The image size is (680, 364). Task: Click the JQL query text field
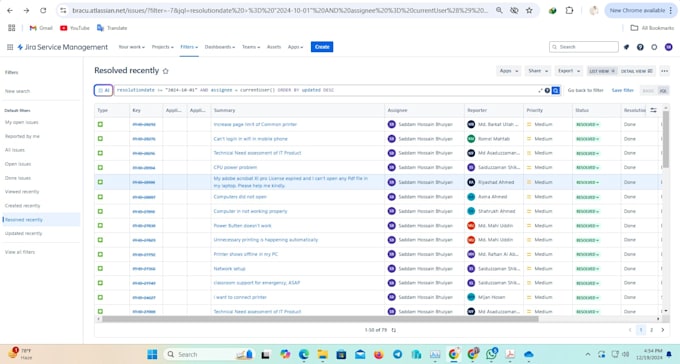[x=325, y=90]
